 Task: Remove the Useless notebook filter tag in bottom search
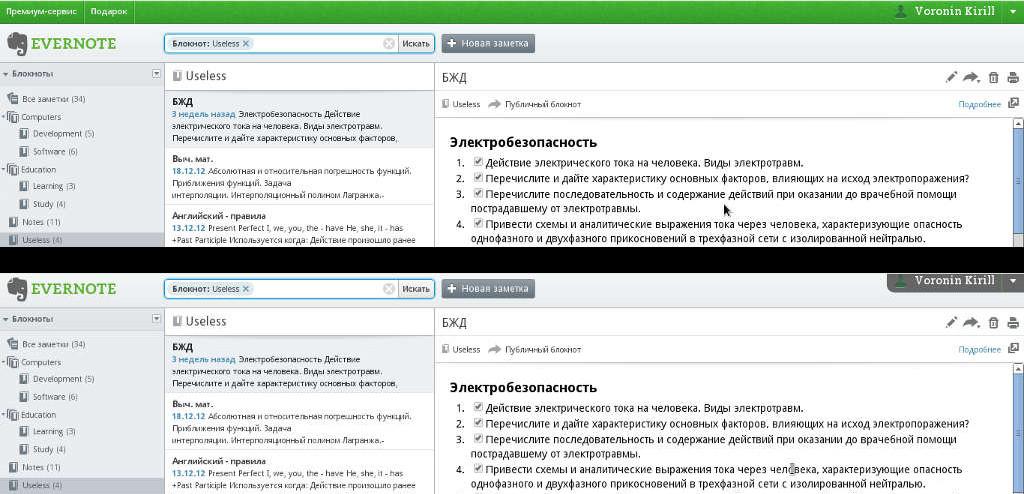246,289
